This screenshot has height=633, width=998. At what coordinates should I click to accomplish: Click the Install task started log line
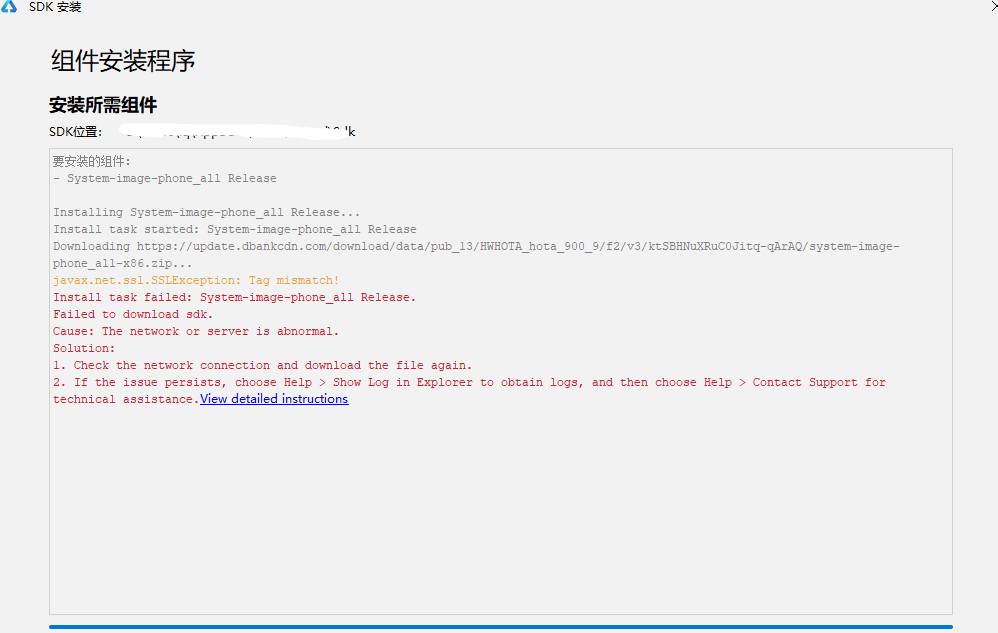[235, 229]
